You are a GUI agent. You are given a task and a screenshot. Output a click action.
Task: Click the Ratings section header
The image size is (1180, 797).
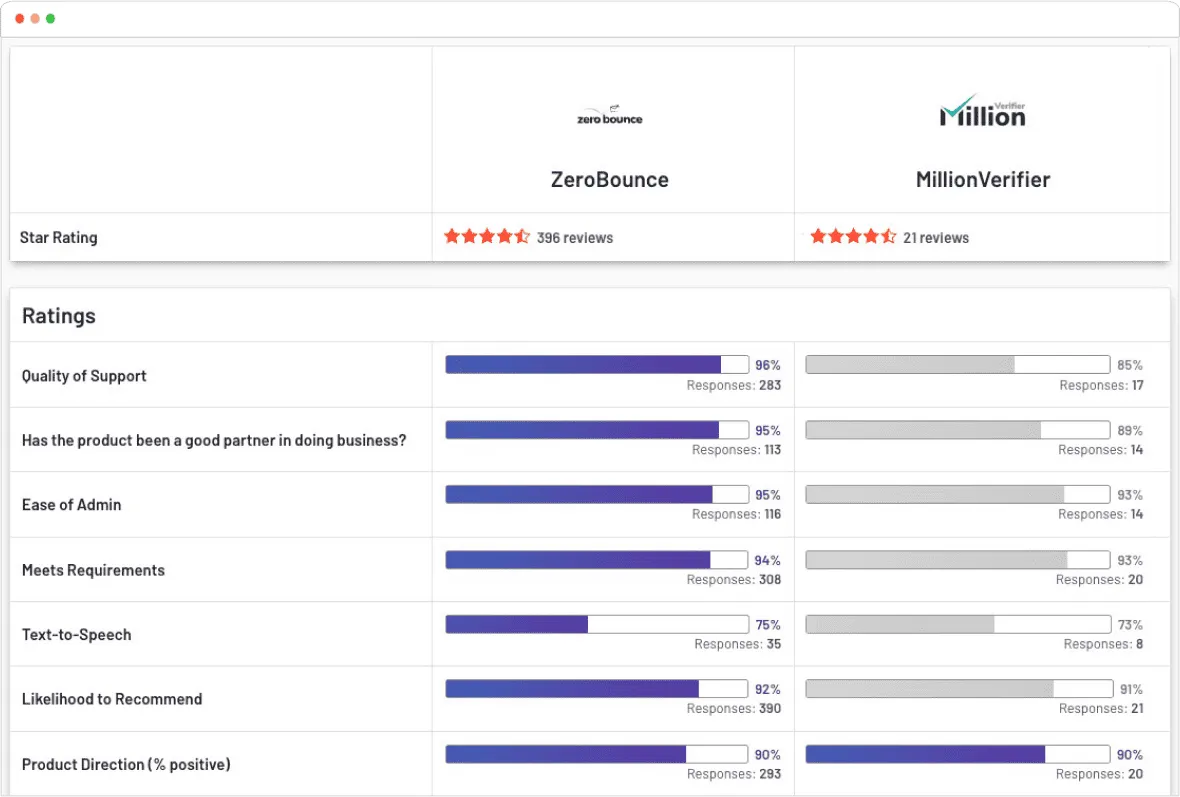pyautogui.click(x=59, y=315)
